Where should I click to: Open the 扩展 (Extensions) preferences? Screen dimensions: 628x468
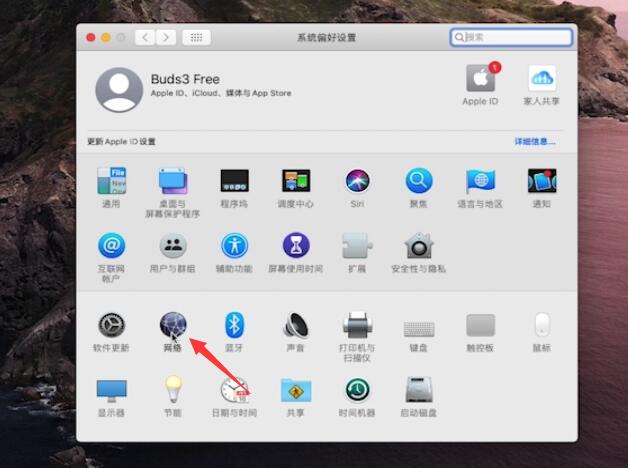tap(357, 245)
